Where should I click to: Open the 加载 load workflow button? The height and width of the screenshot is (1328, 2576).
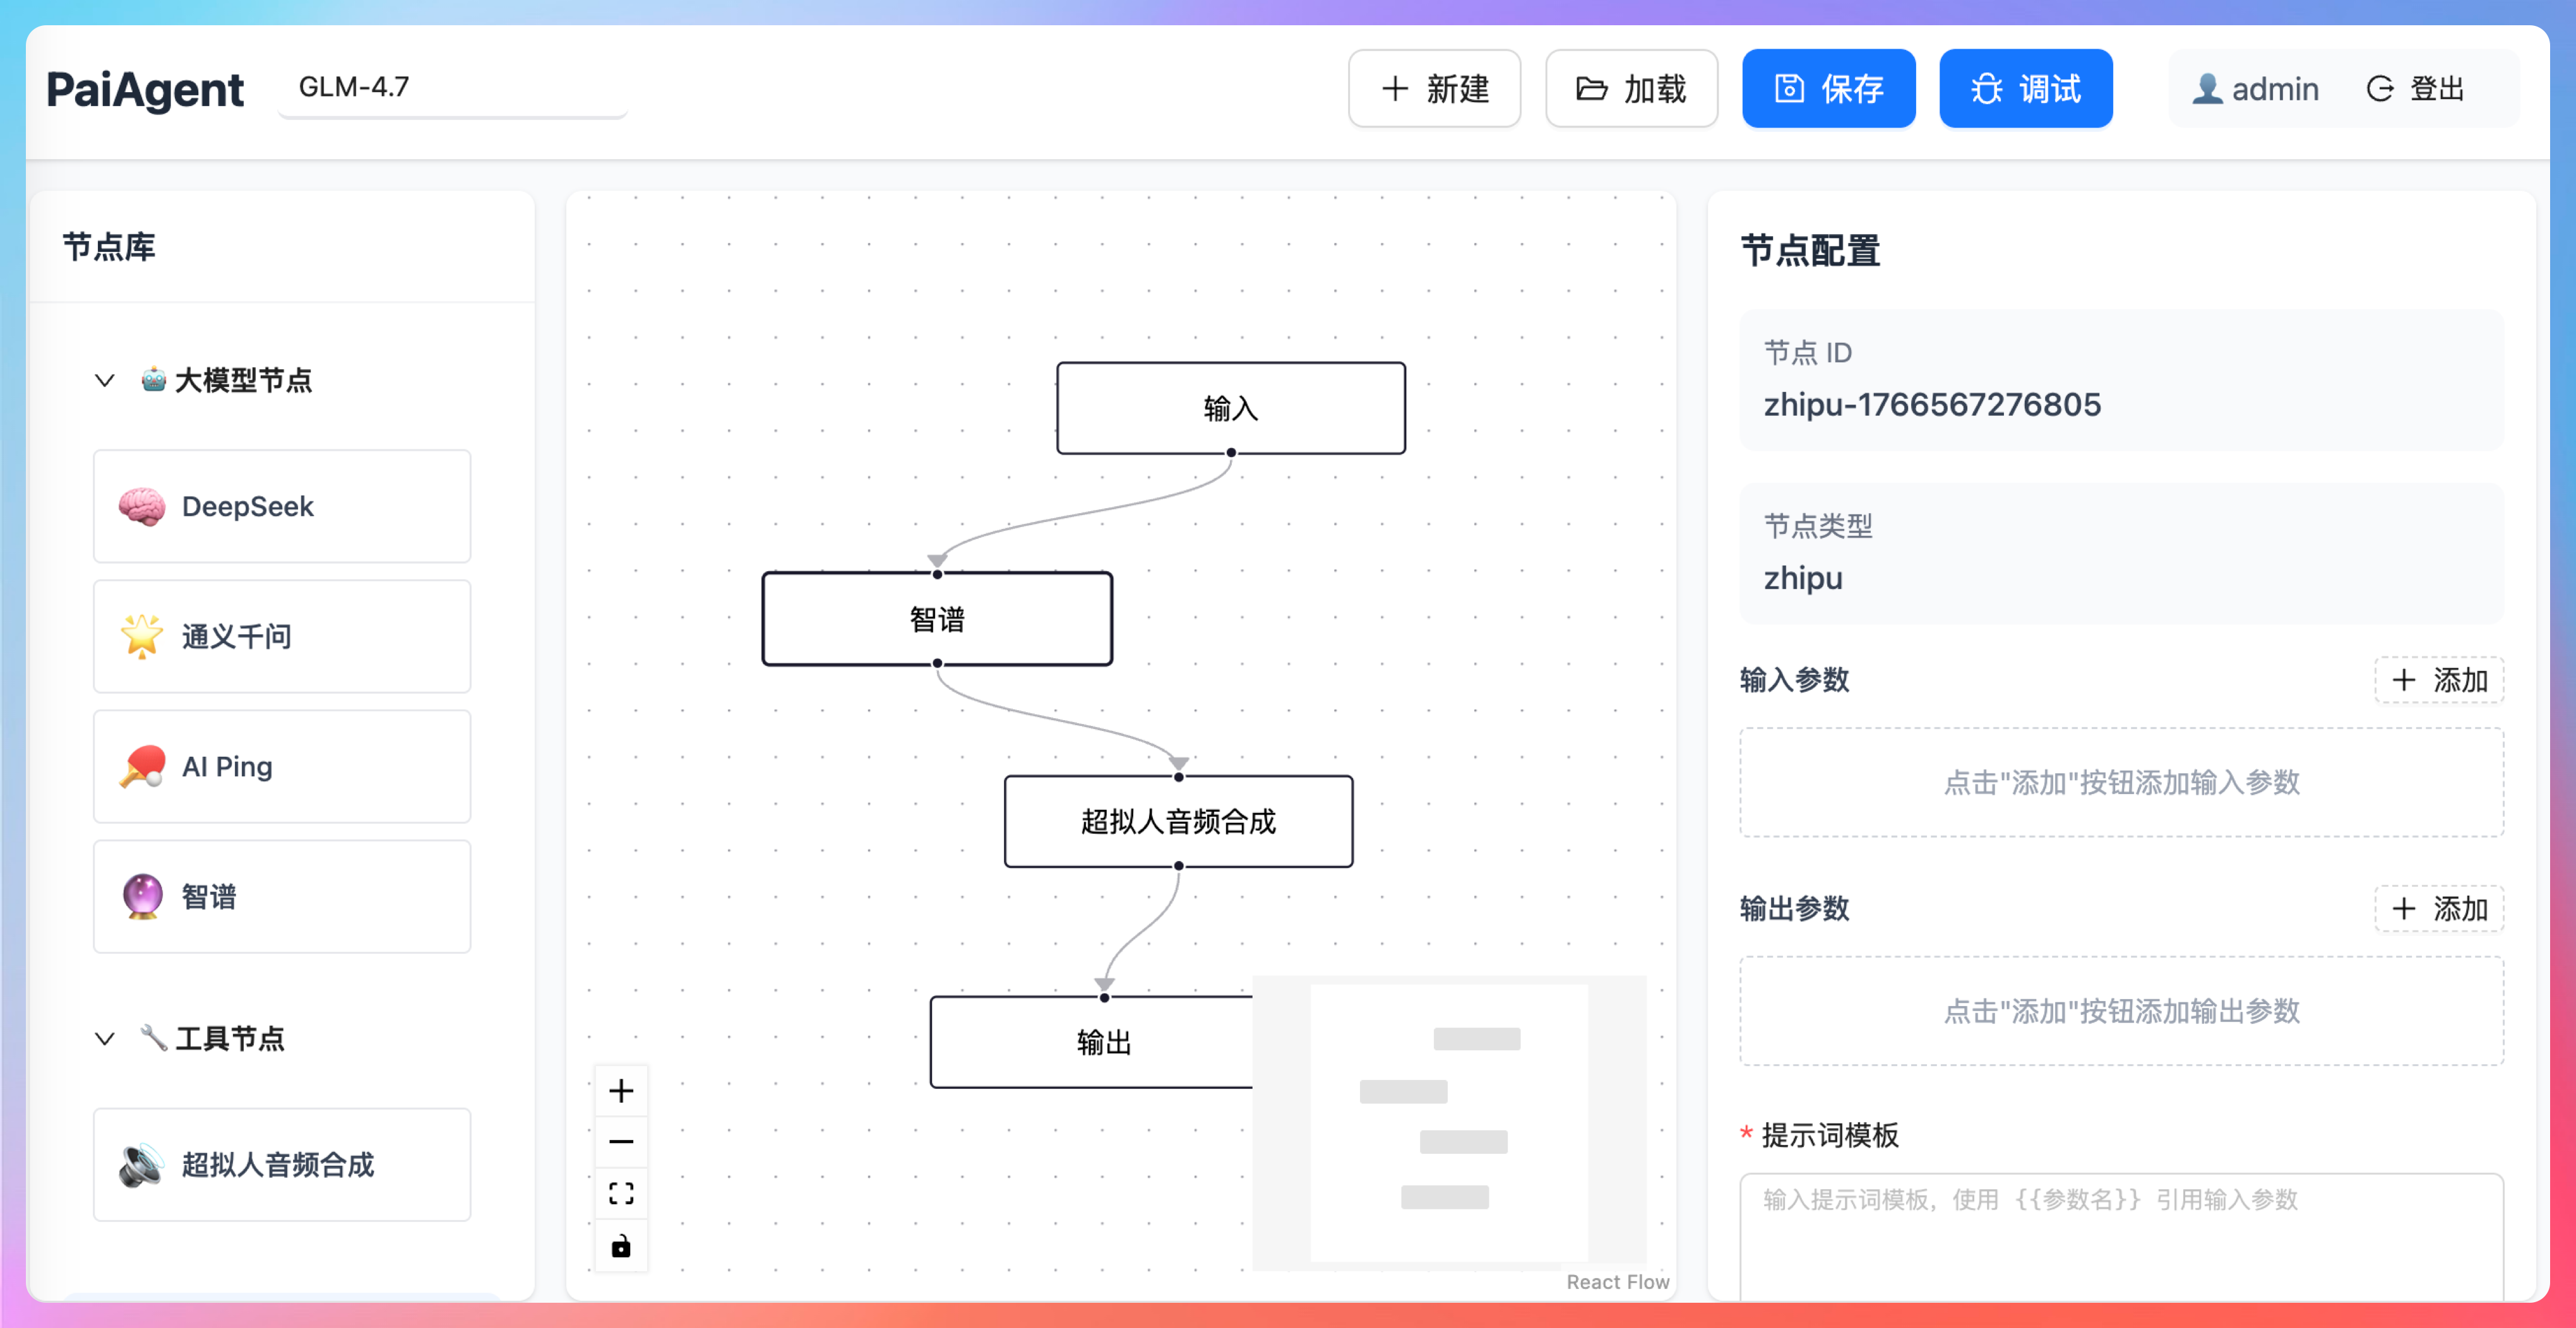pos(1631,89)
